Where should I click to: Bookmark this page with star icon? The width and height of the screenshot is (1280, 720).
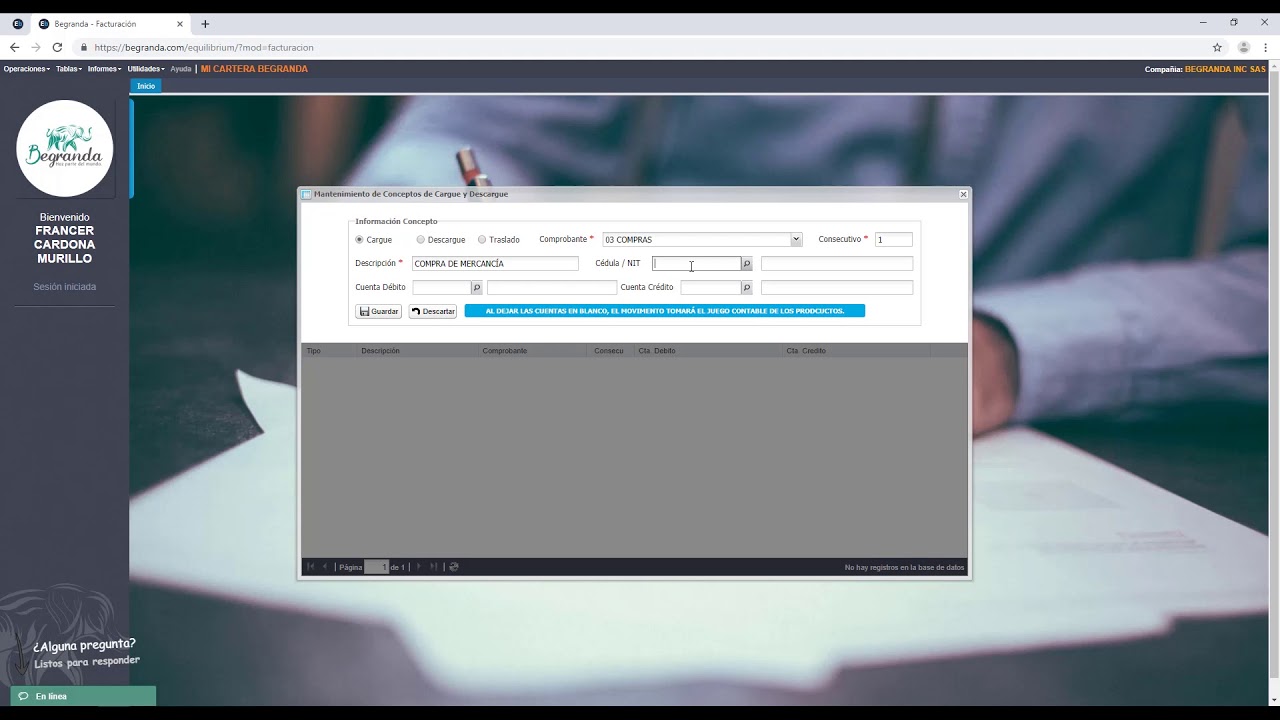[1217, 47]
